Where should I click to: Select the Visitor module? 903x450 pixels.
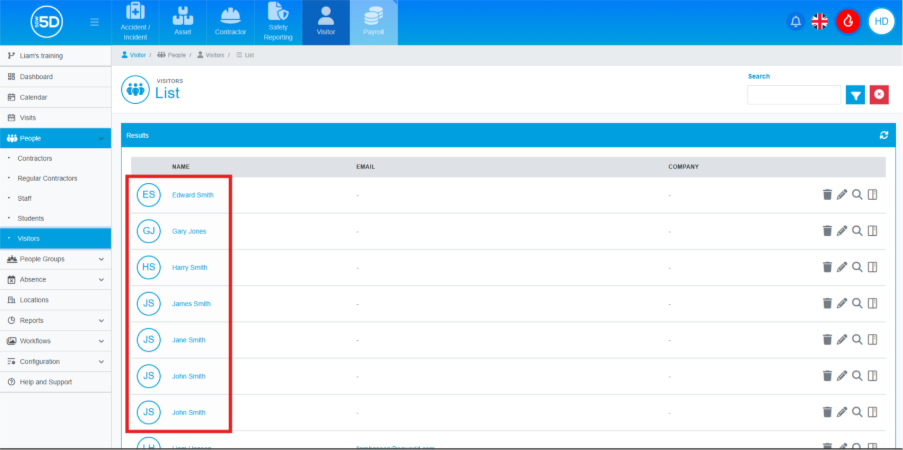click(325, 22)
